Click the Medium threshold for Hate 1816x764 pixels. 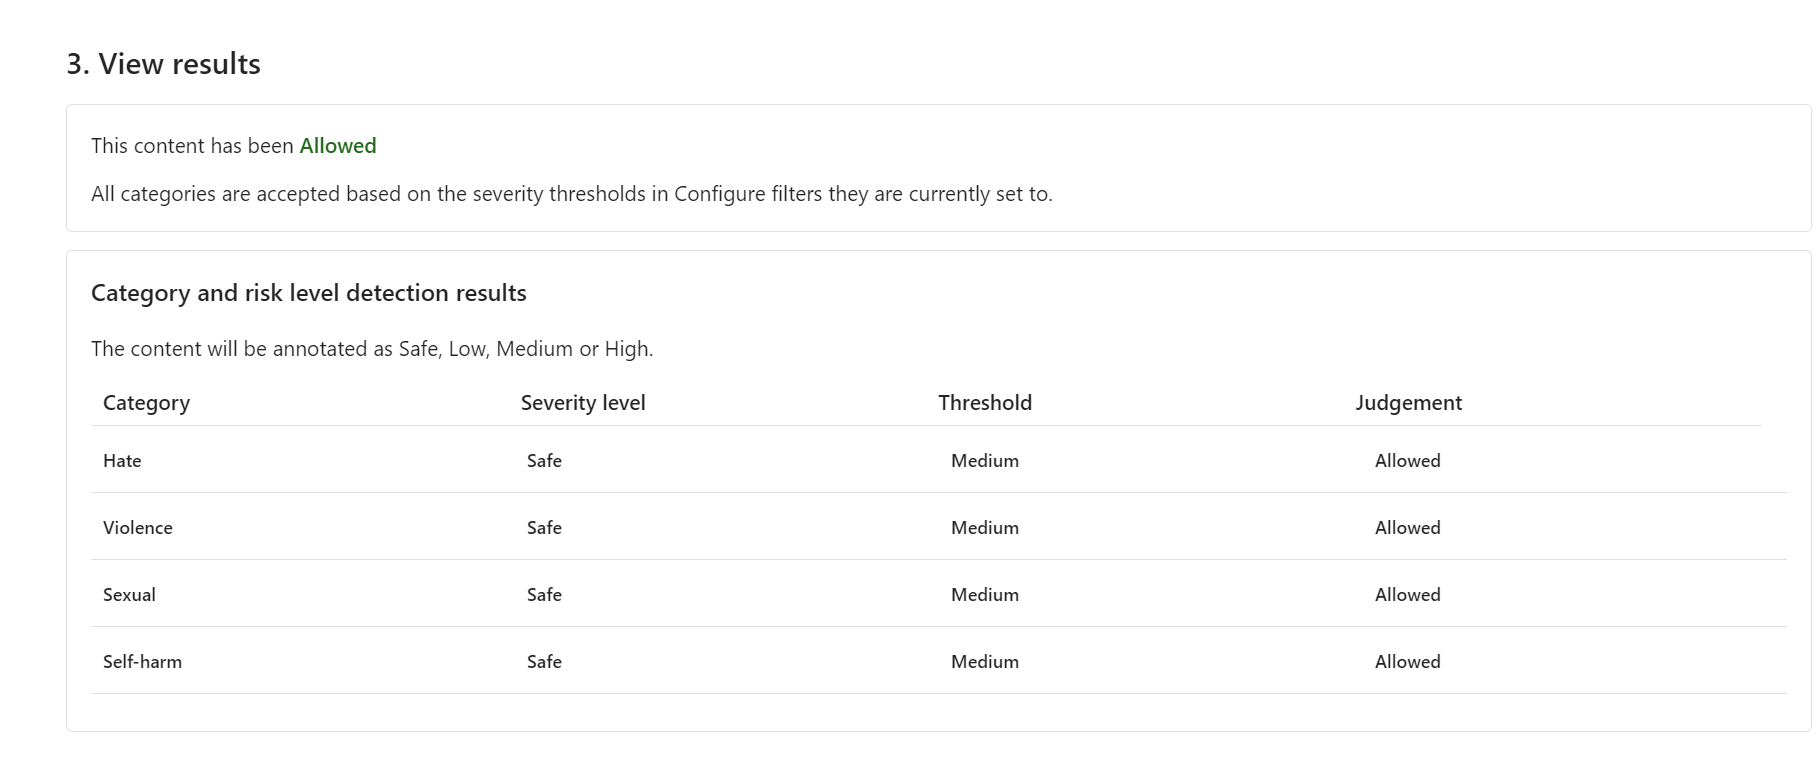pos(984,461)
